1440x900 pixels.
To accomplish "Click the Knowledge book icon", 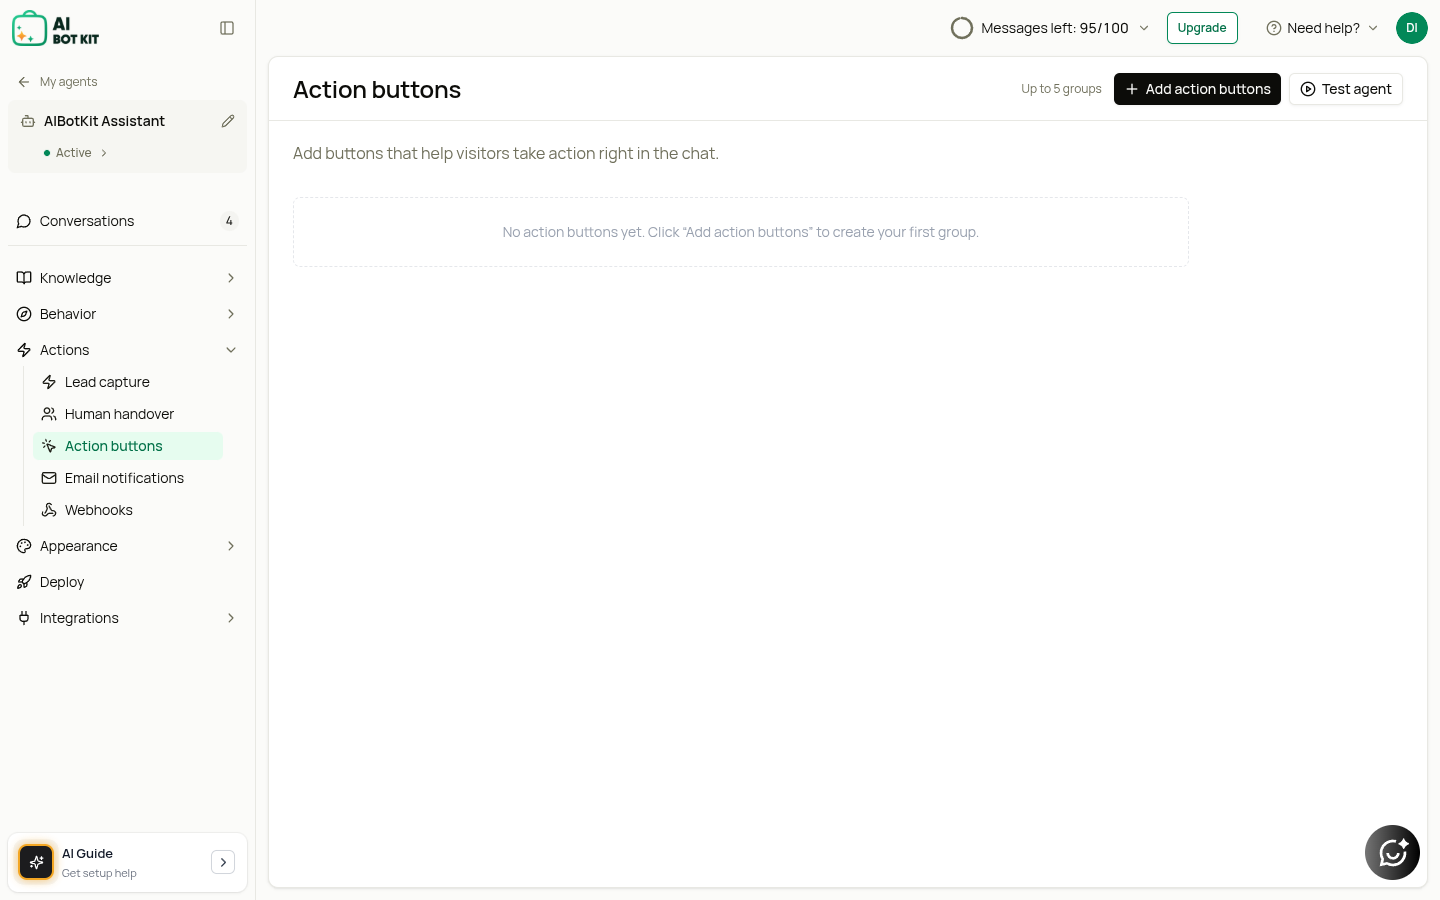I will pos(24,278).
